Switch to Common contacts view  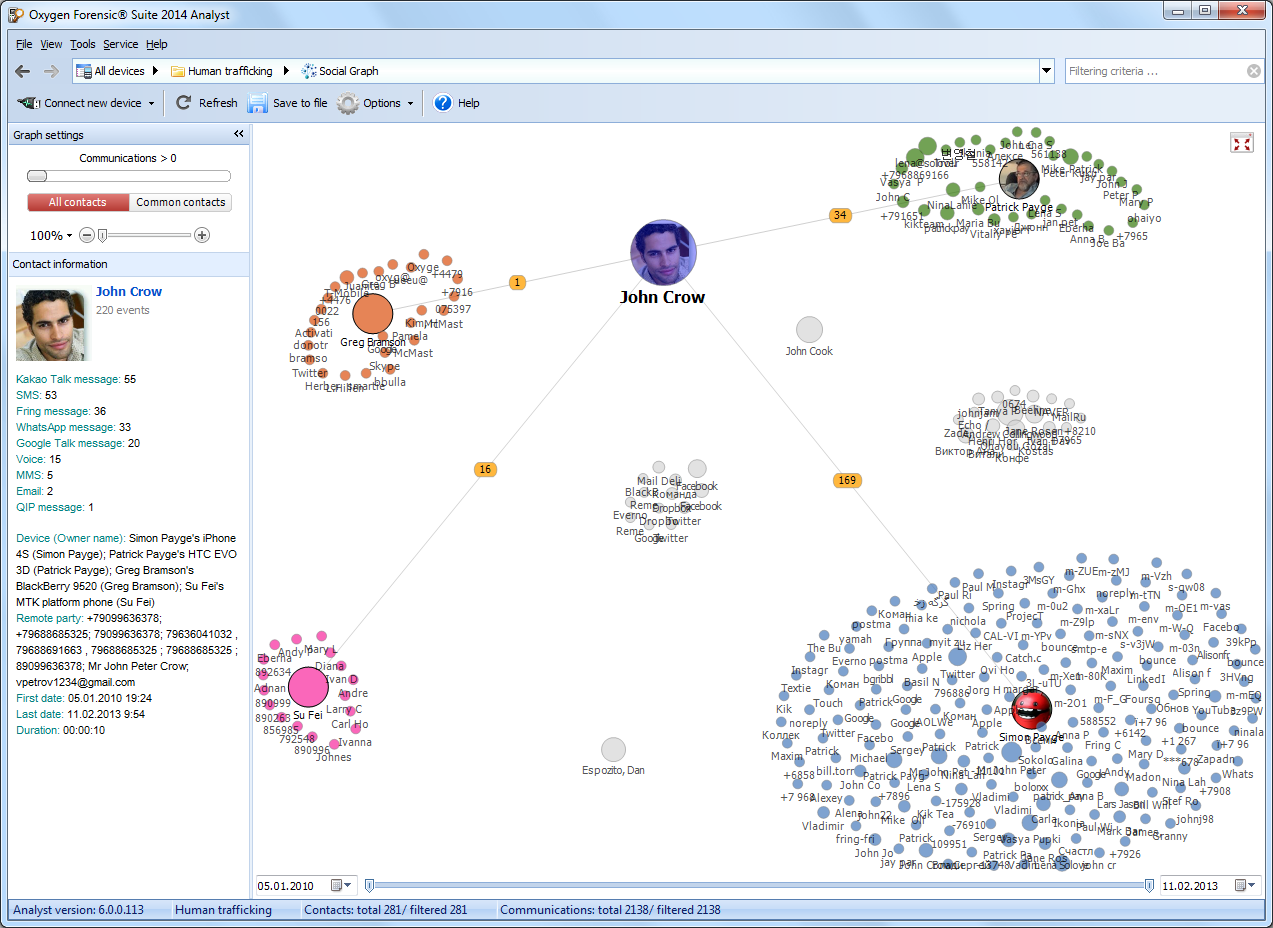(180, 202)
